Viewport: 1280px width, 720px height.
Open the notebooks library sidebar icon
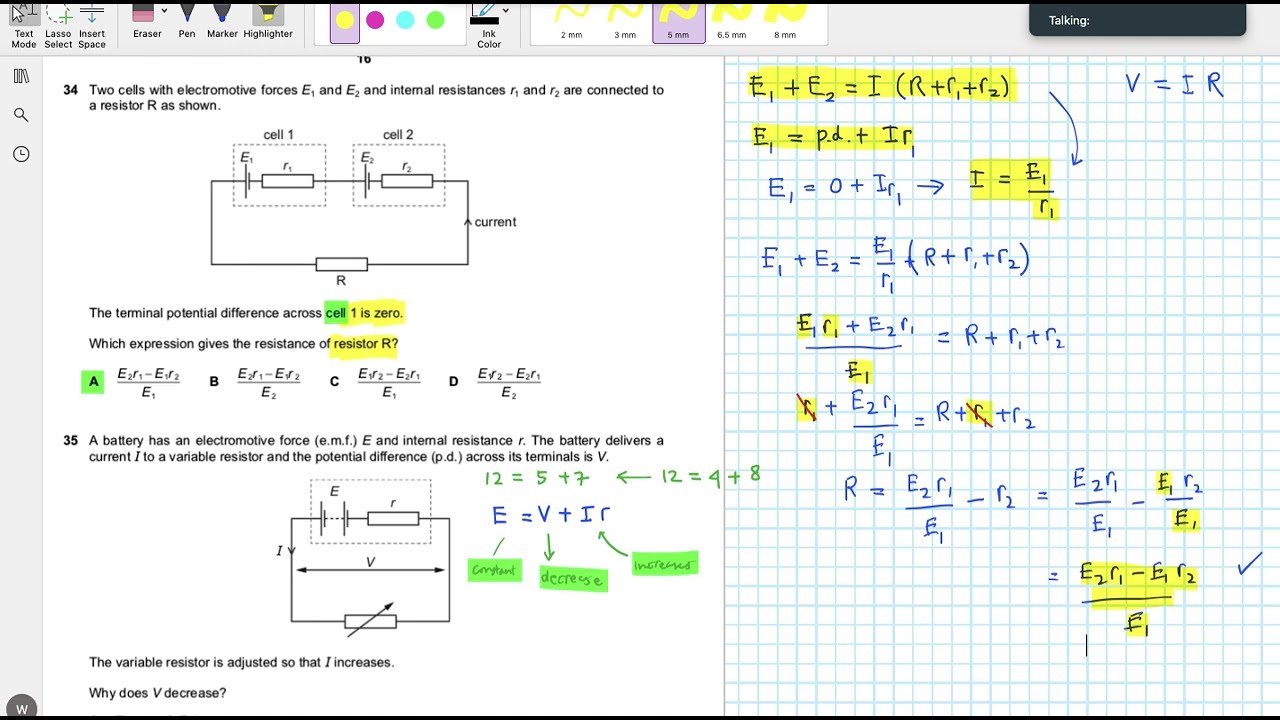pyautogui.click(x=21, y=76)
